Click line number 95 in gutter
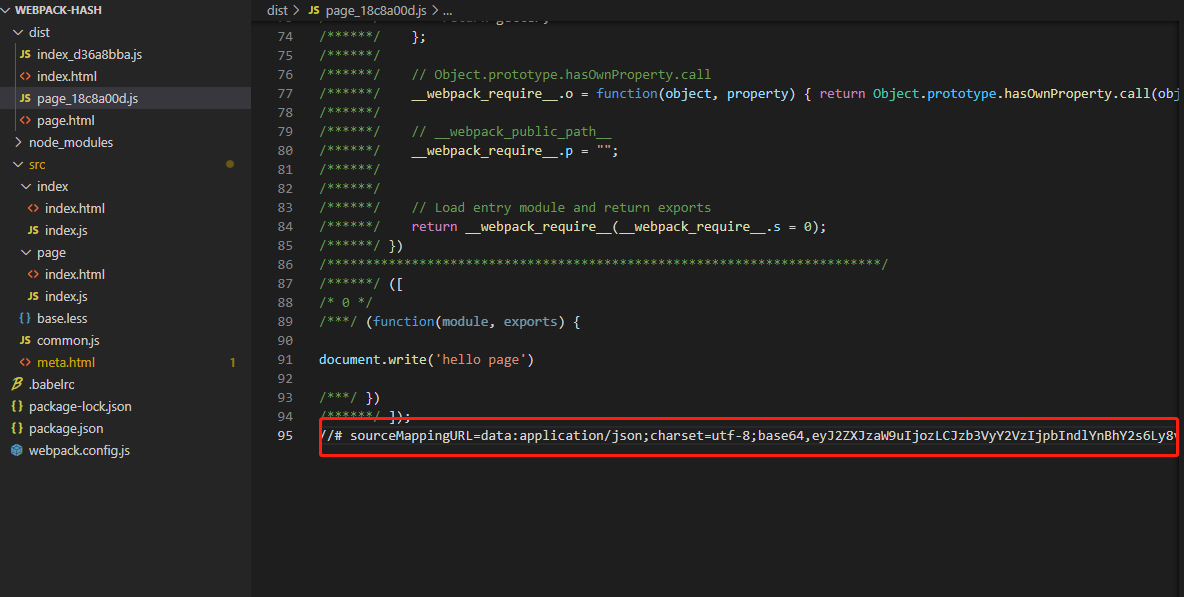The width and height of the screenshot is (1184, 597). pyautogui.click(x=285, y=435)
